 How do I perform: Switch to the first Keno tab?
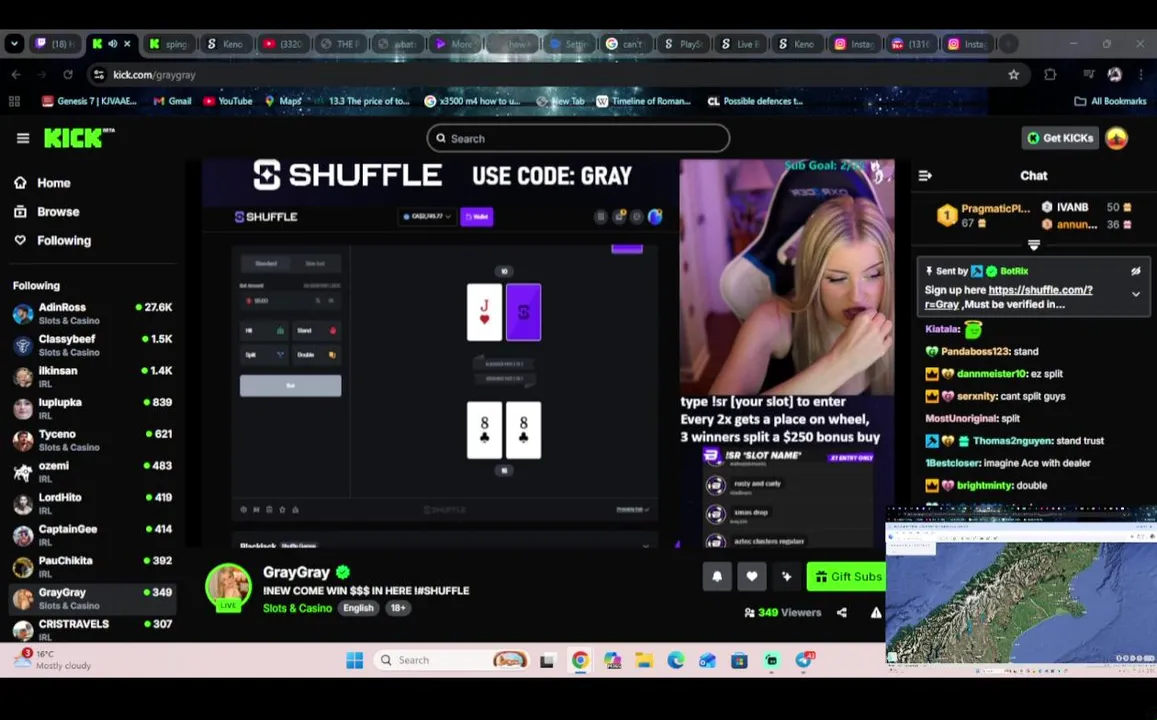coord(225,44)
